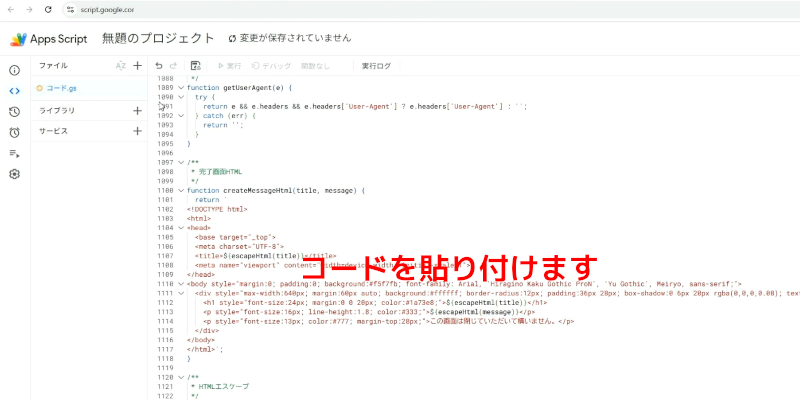Click the HTMLエスケープ comment text
The height and width of the screenshot is (400, 800).
(223, 387)
